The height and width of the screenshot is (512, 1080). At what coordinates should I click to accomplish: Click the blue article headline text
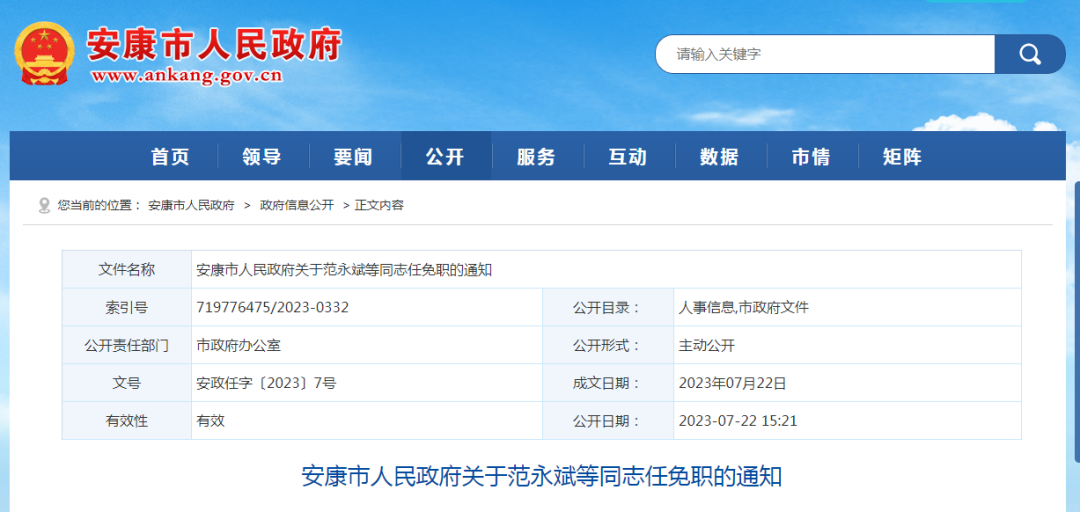541,476
